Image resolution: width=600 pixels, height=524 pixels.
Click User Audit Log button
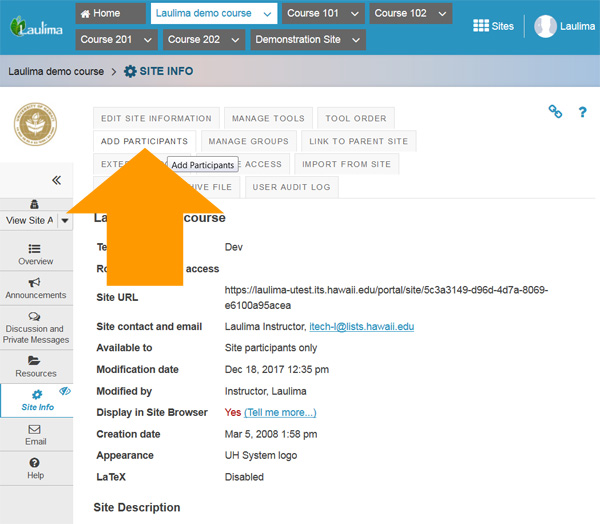pyautogui.click(x=291, y=187)
